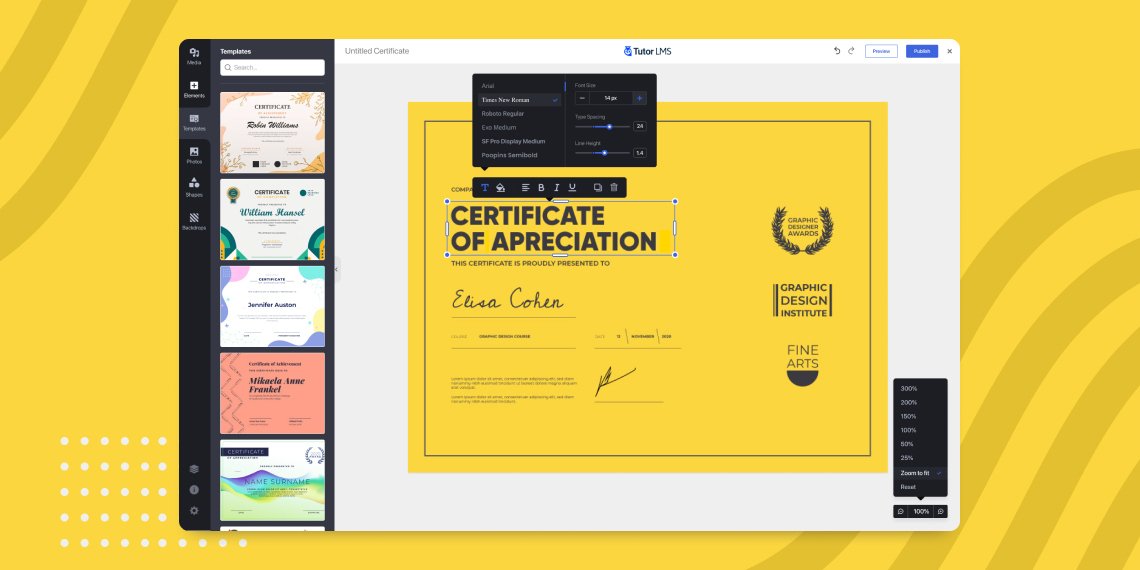The width and height of the screenshot is (1140, 570).
Task: Open the text alignment options
Action: [x=526, y=187]
